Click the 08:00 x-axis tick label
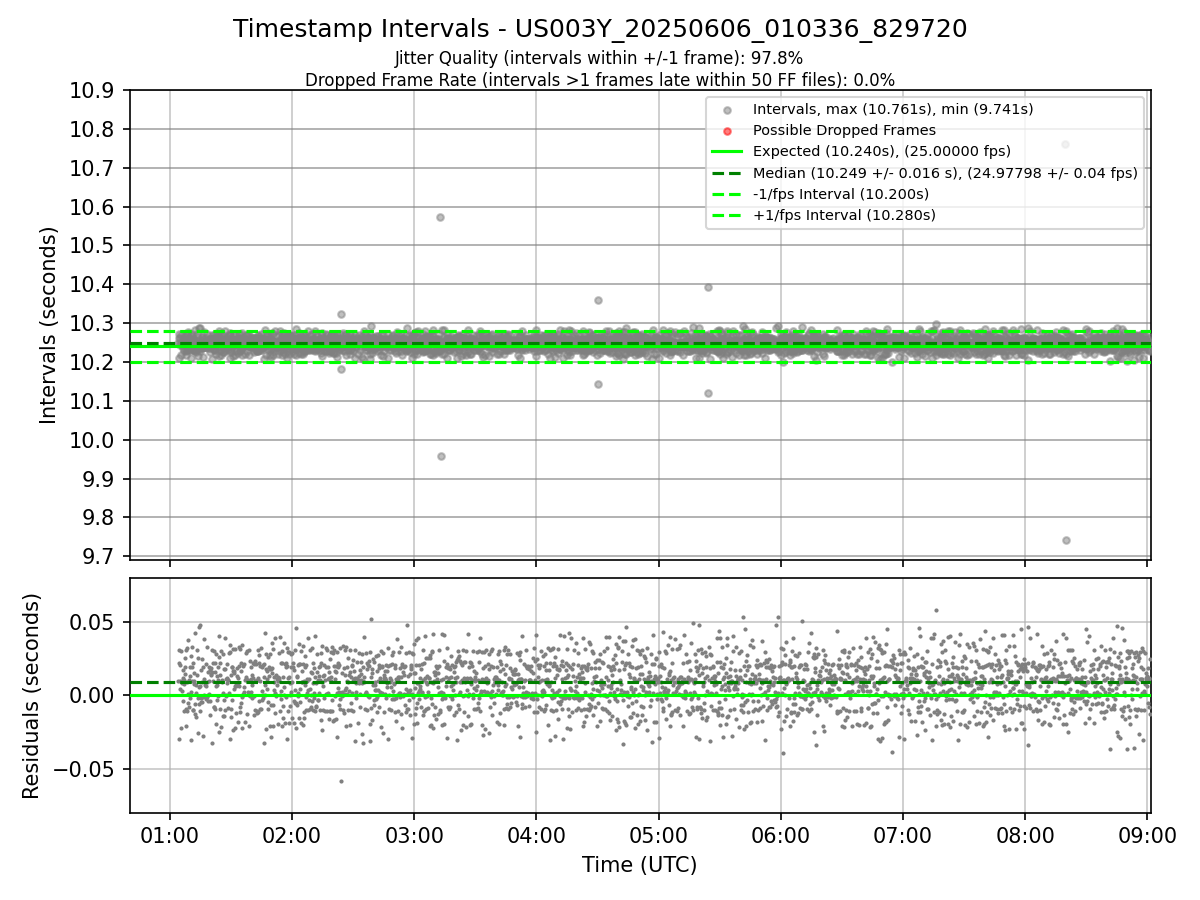Image resolution: width=1200 pixels, height=900 pixels. [1024, 834]
